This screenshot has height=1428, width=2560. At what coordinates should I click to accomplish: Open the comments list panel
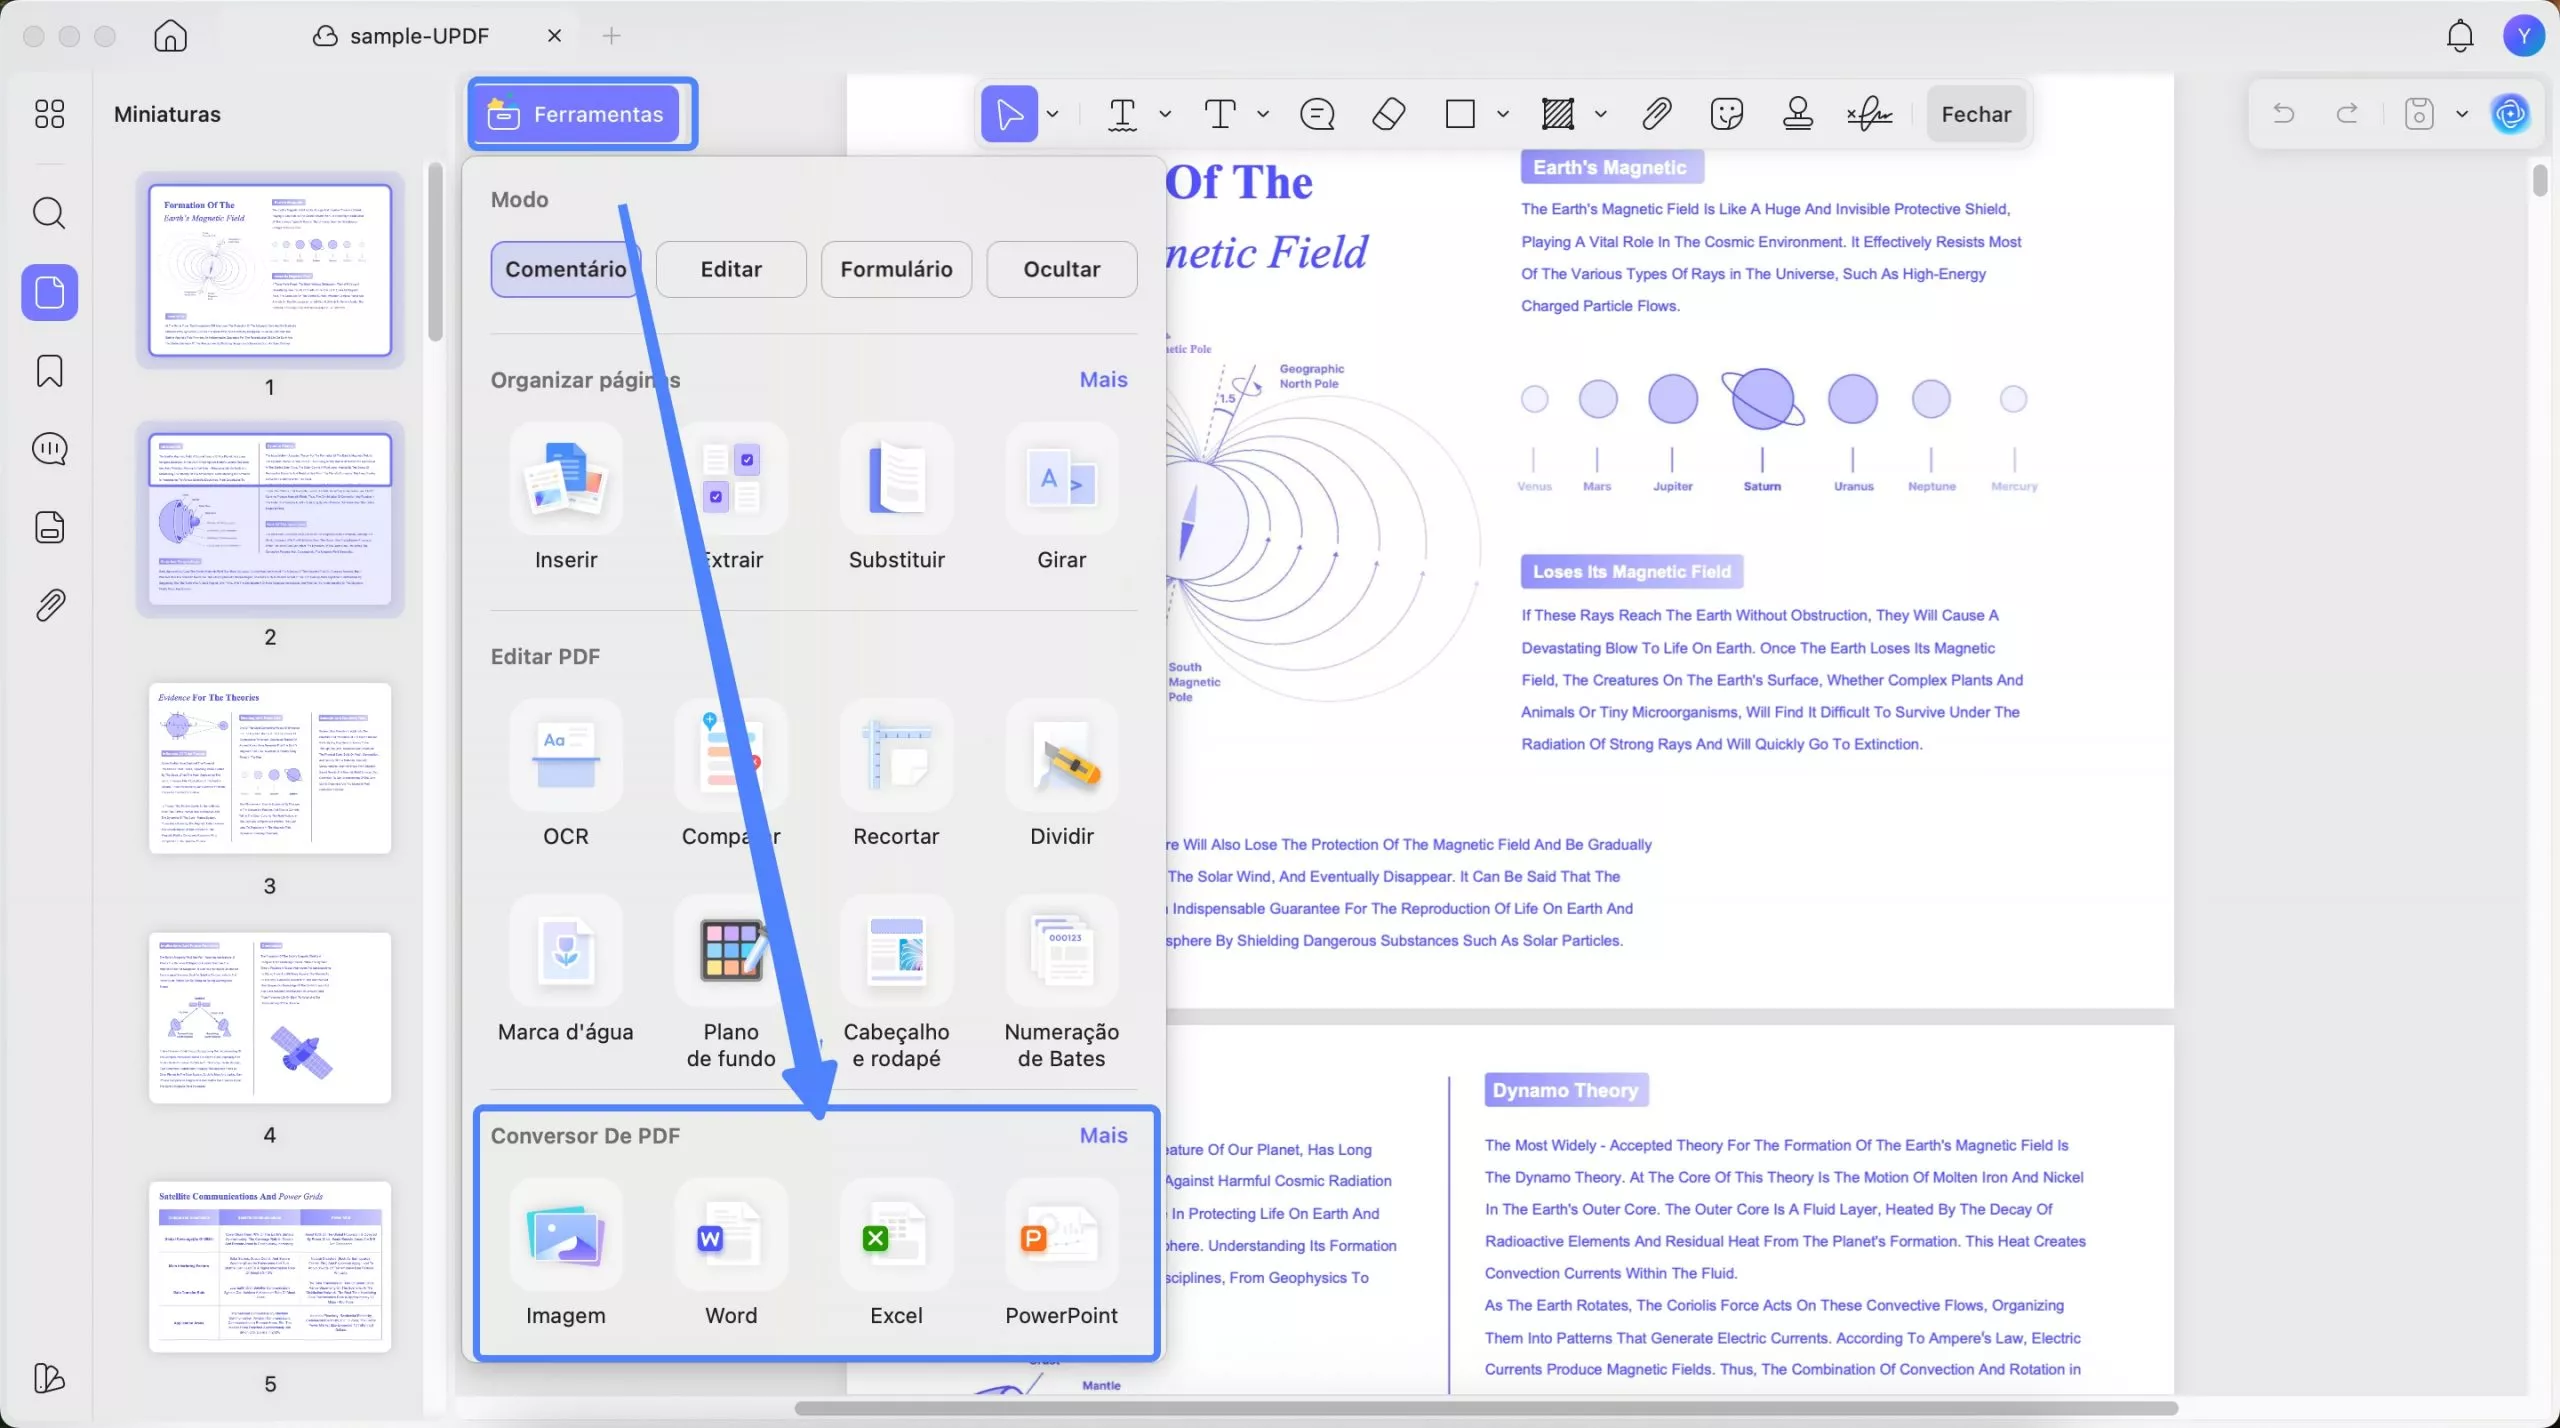(49, 449)
